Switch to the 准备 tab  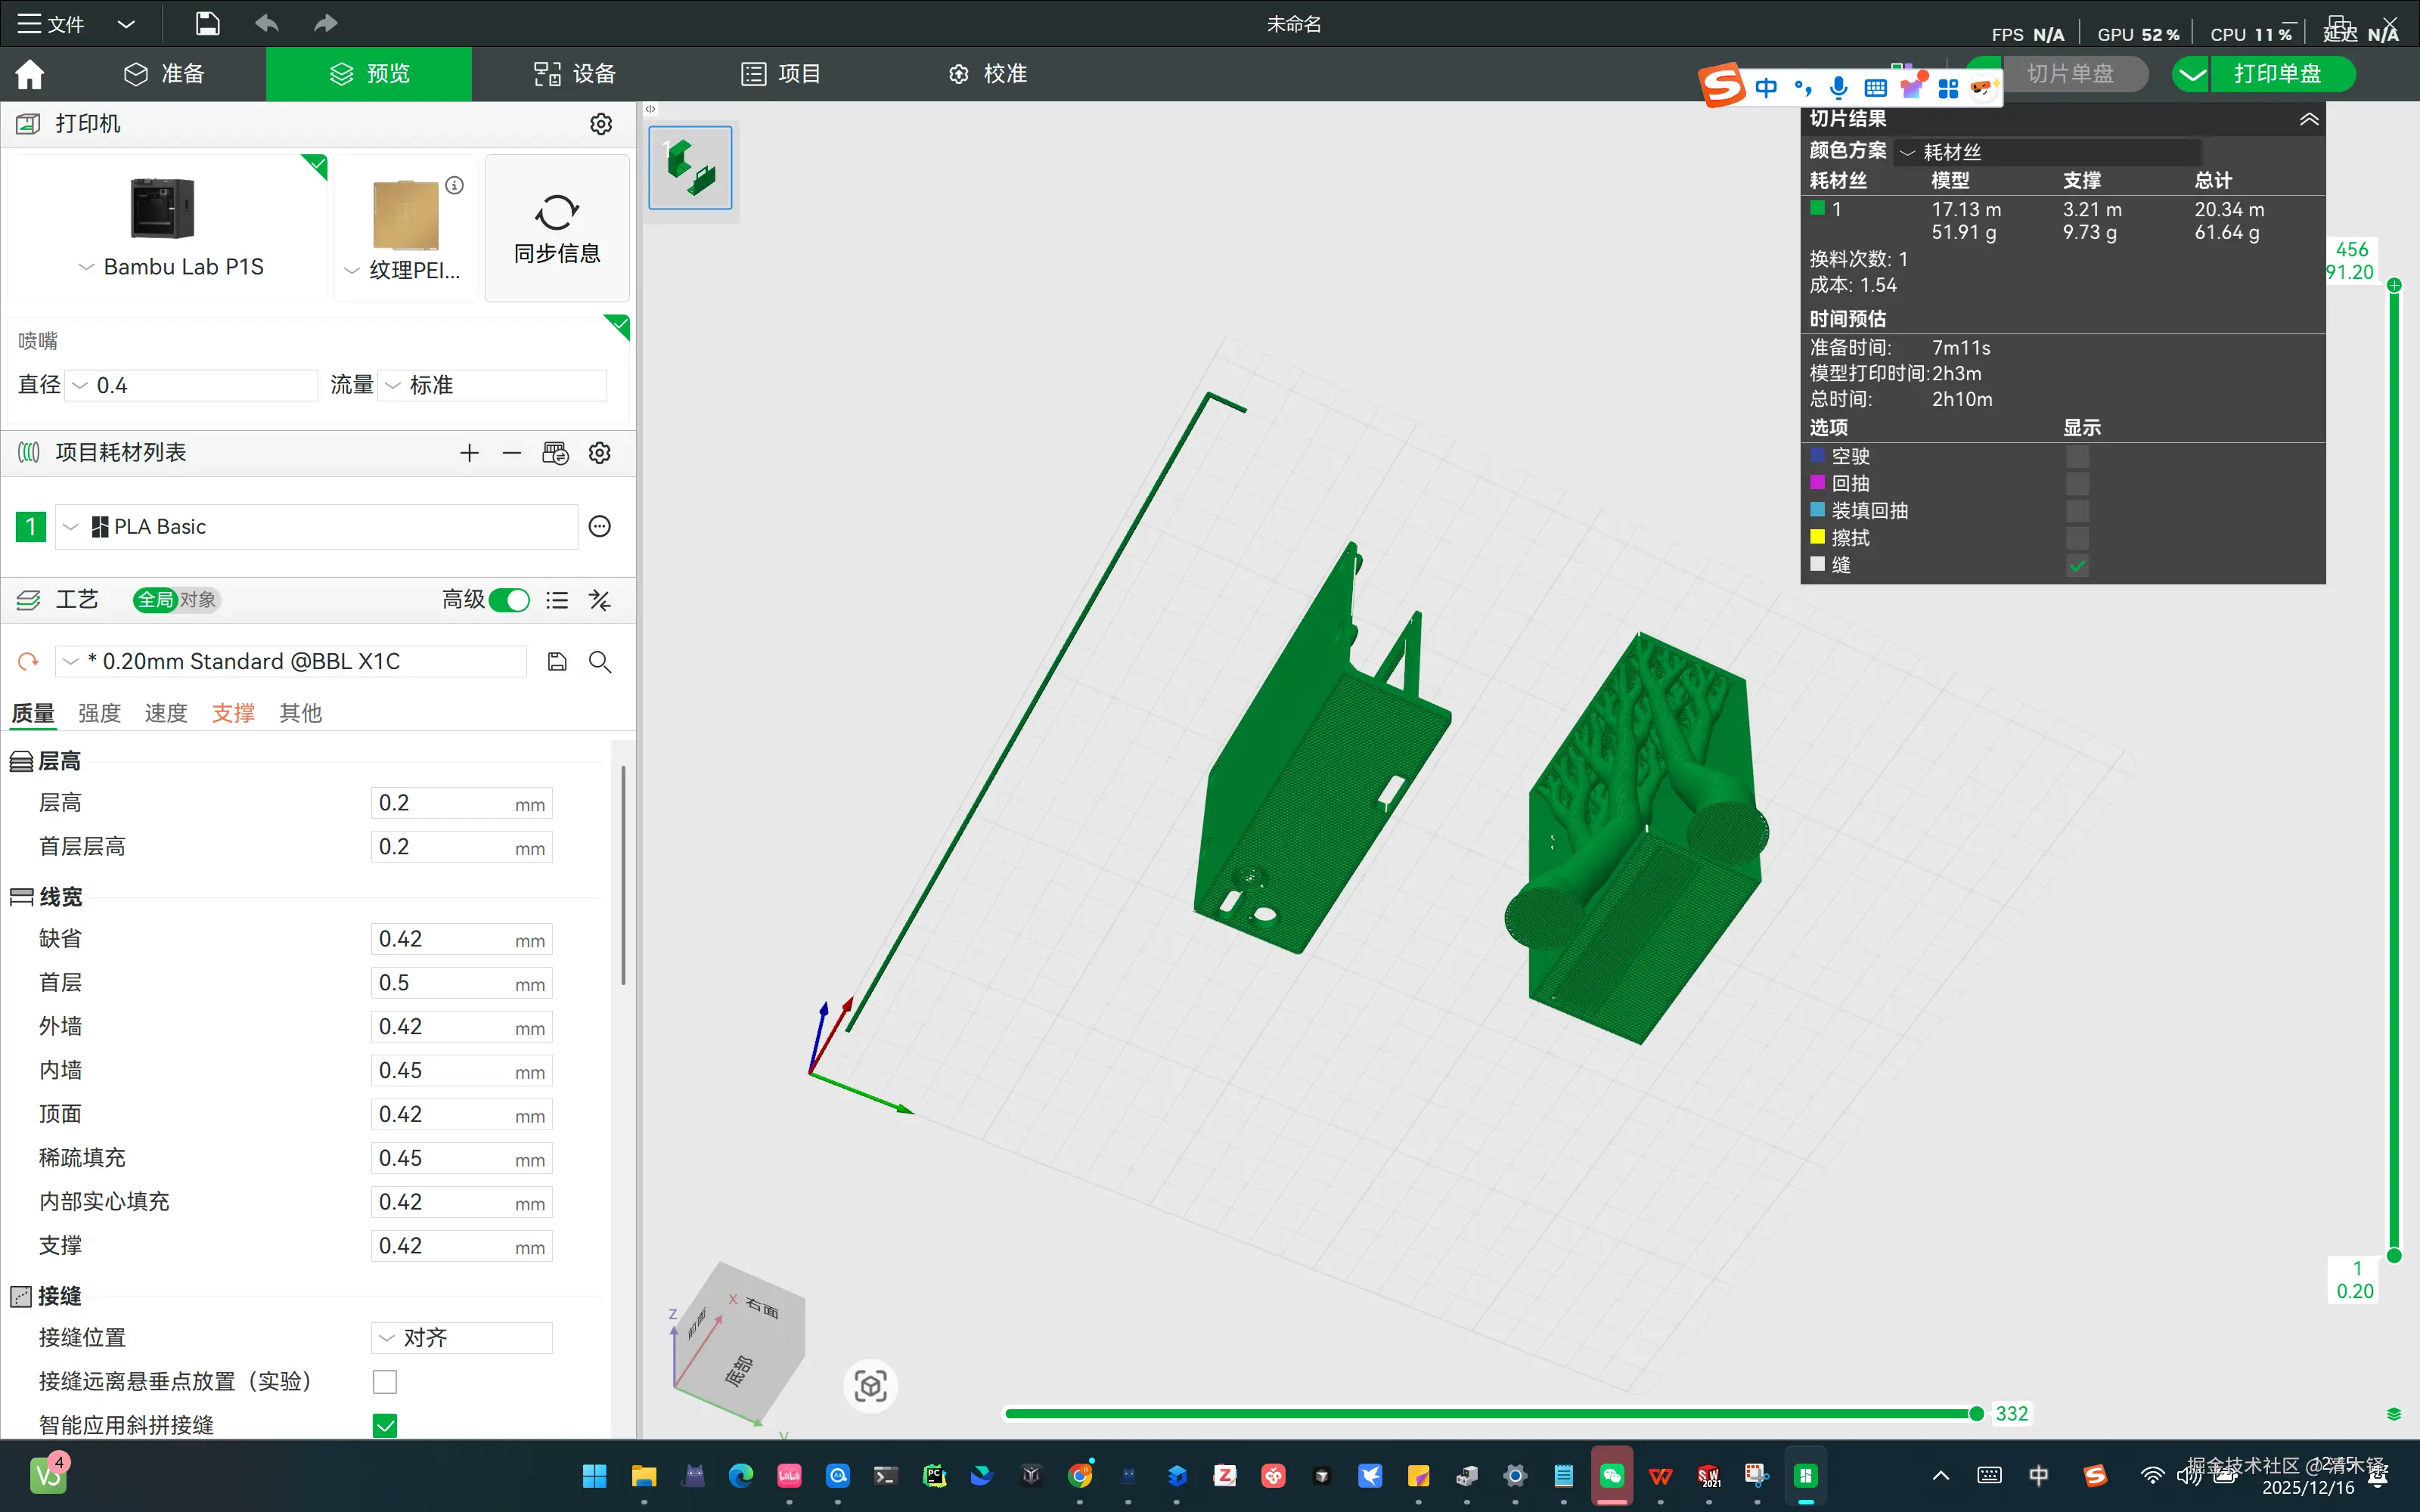tap(165, 74)
